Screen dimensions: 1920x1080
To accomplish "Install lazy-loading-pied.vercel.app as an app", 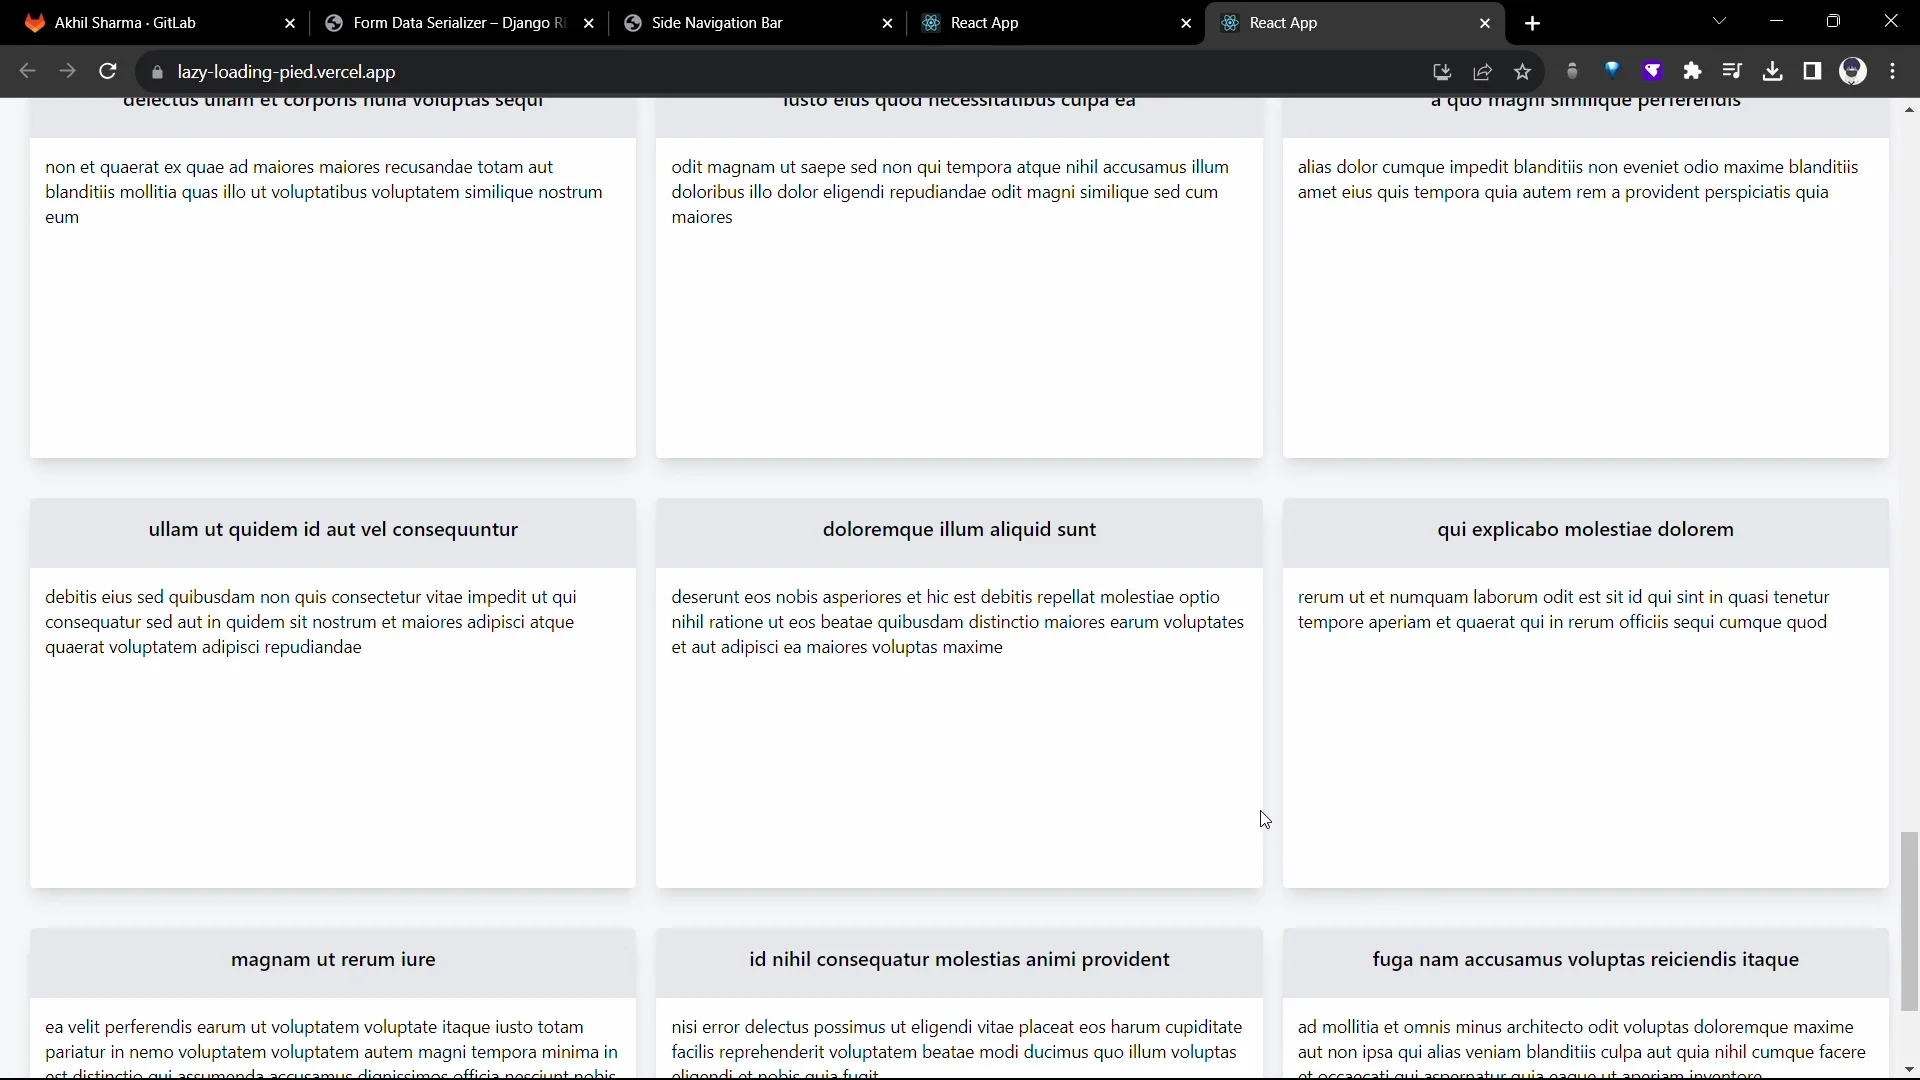I will [1441, 71].
